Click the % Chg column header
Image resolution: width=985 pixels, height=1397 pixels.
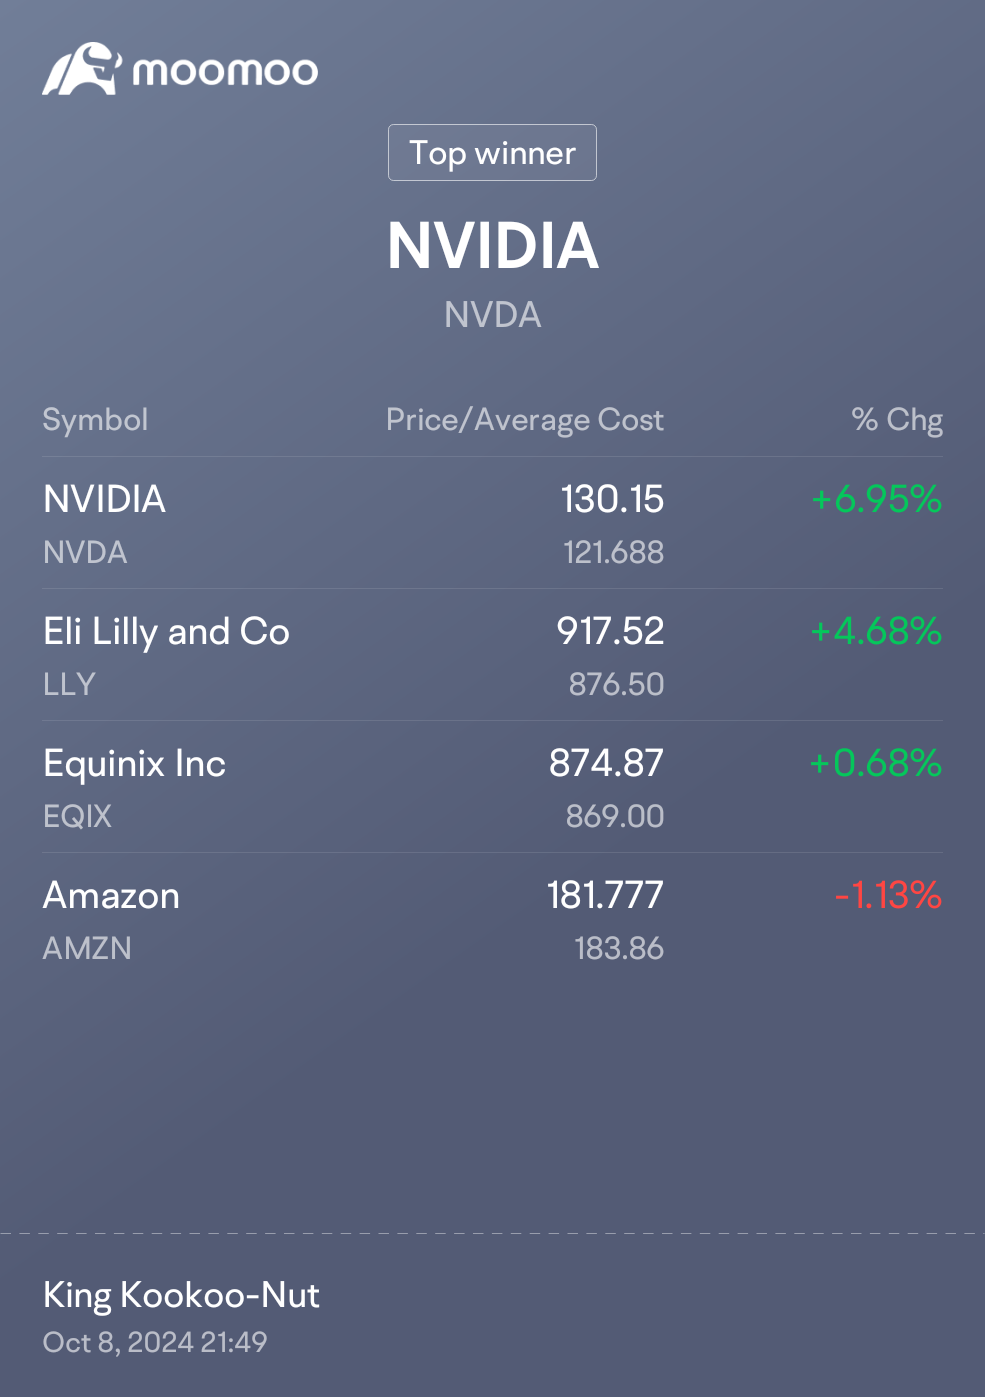click(x=897, y=420)
